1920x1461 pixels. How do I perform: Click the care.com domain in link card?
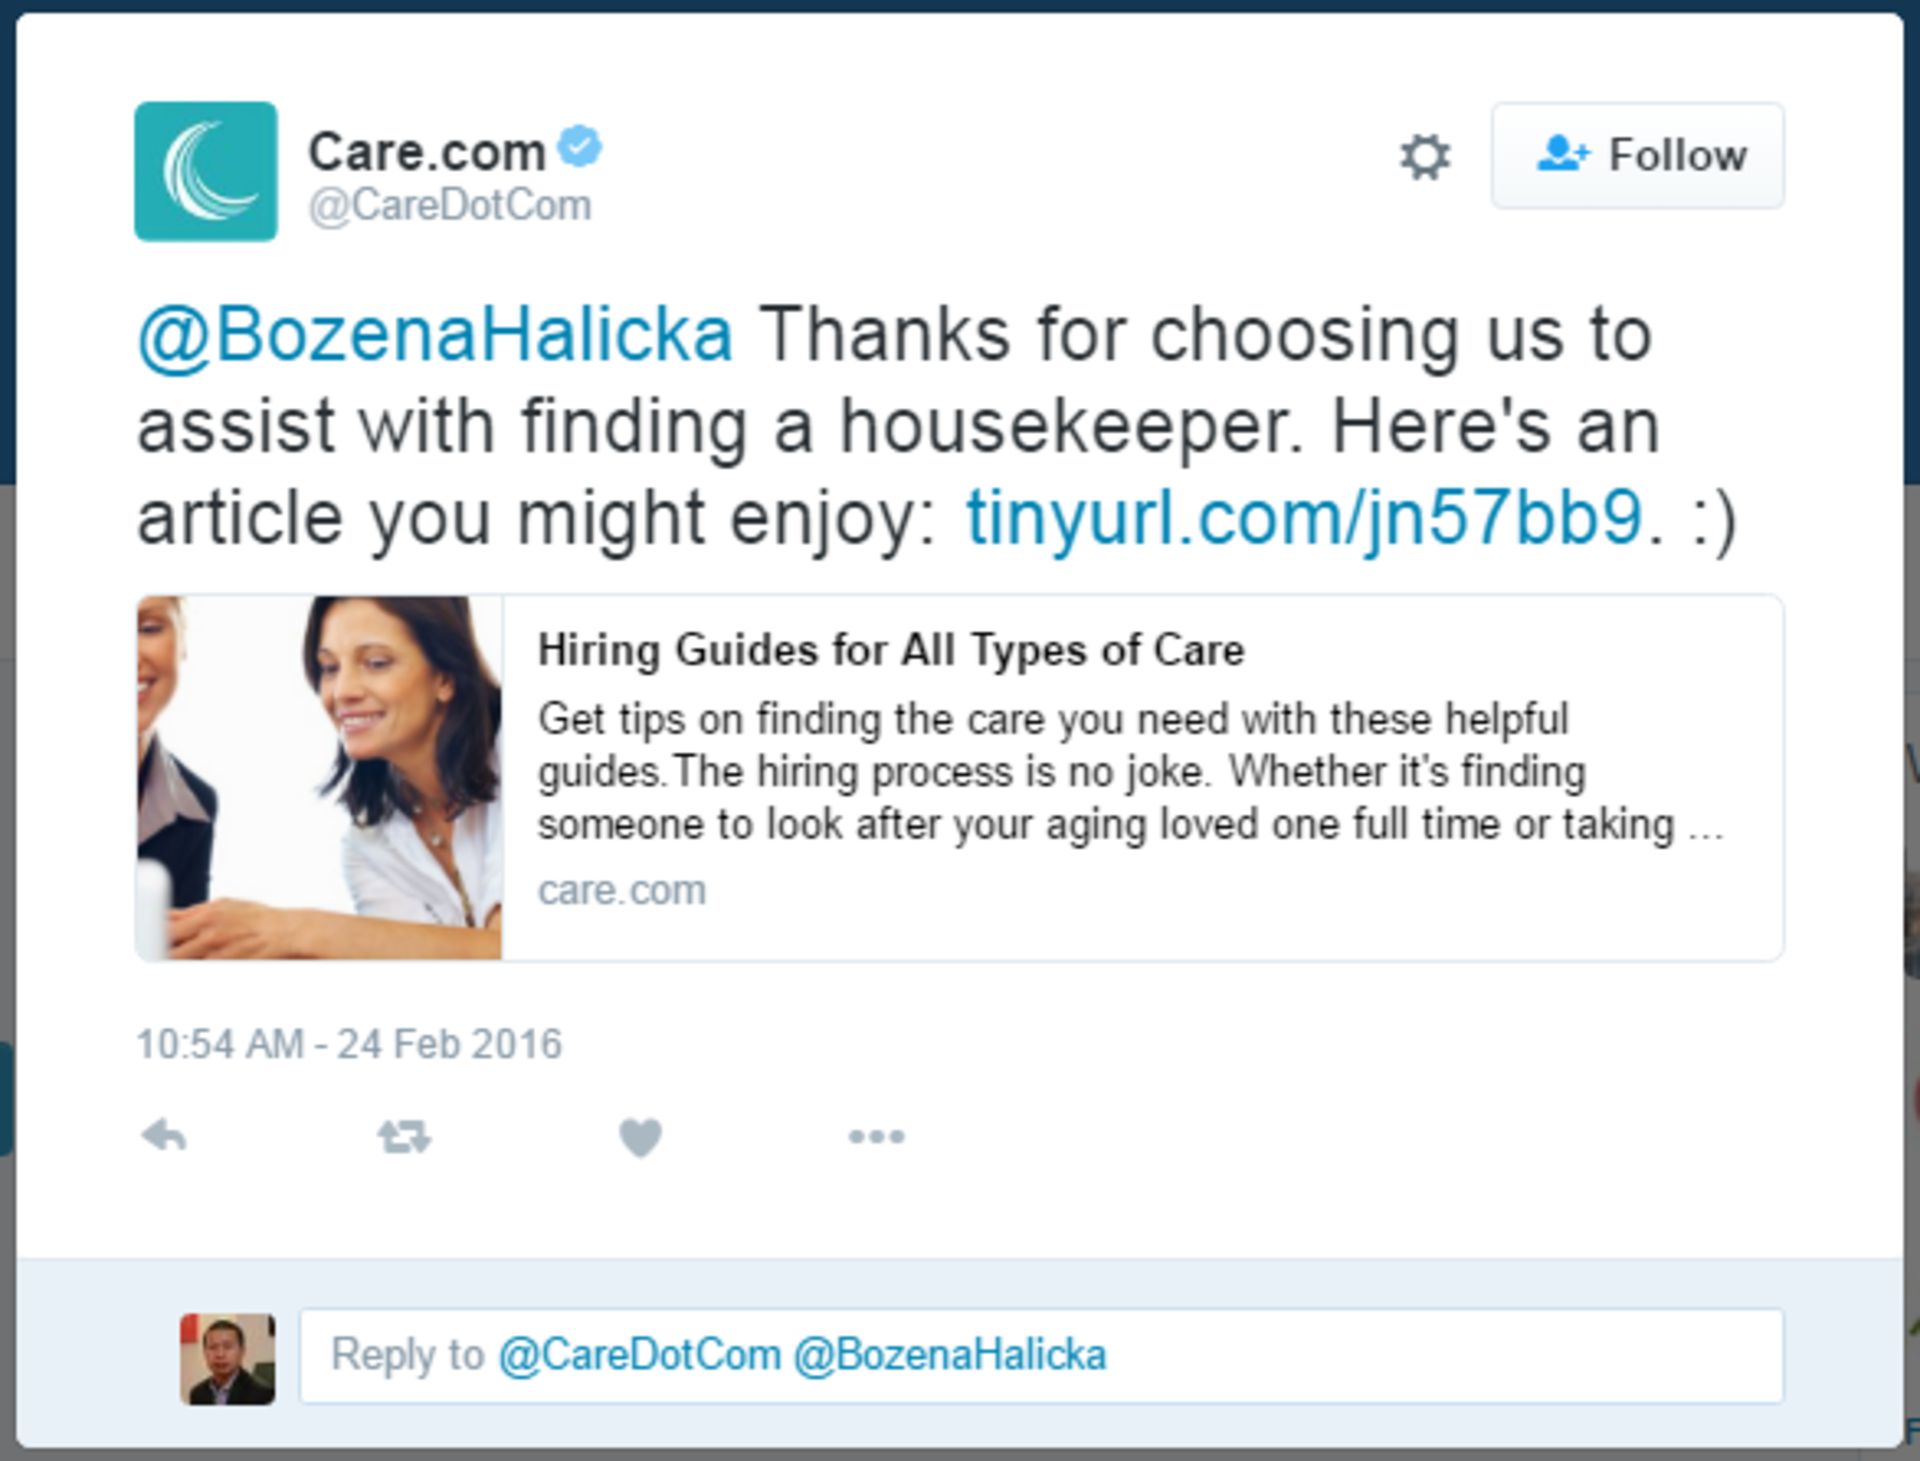622,890
